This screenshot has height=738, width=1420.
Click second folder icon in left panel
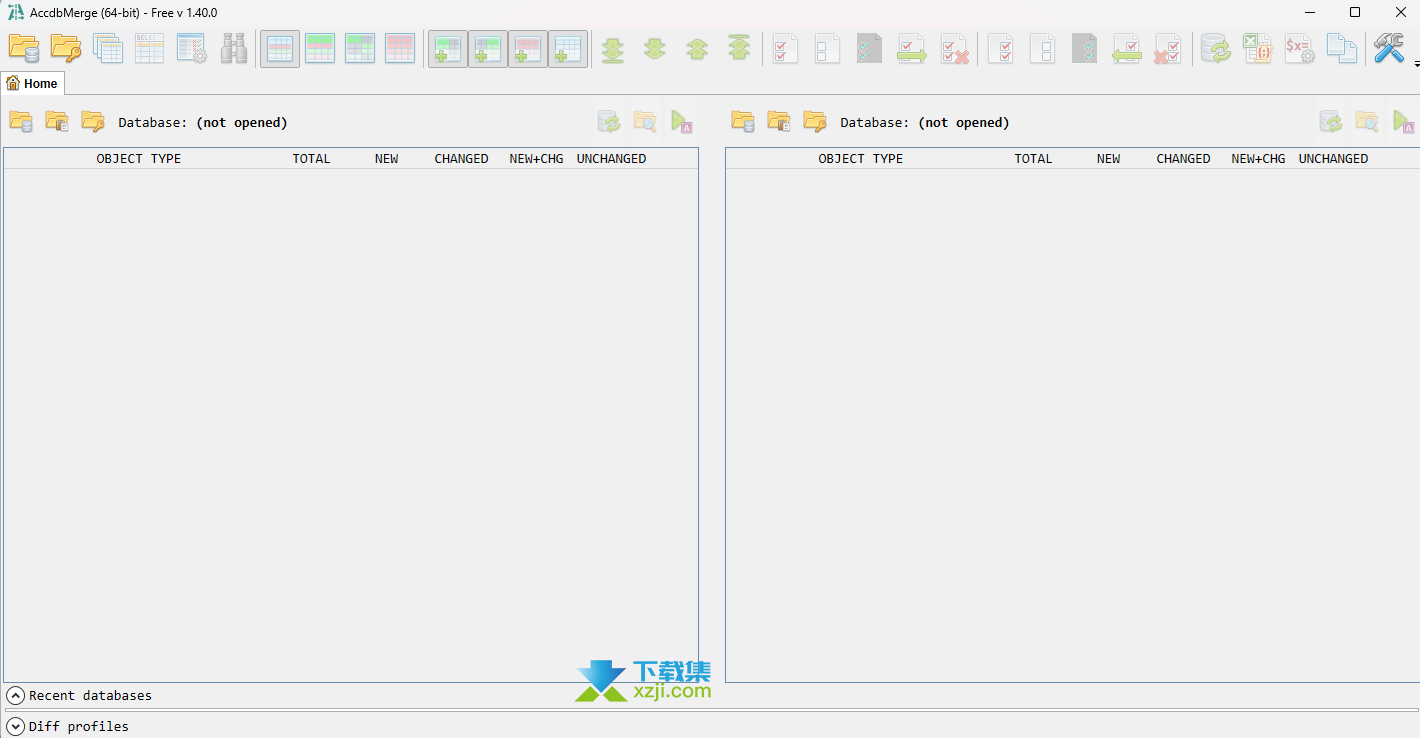(x=57, y=122)
